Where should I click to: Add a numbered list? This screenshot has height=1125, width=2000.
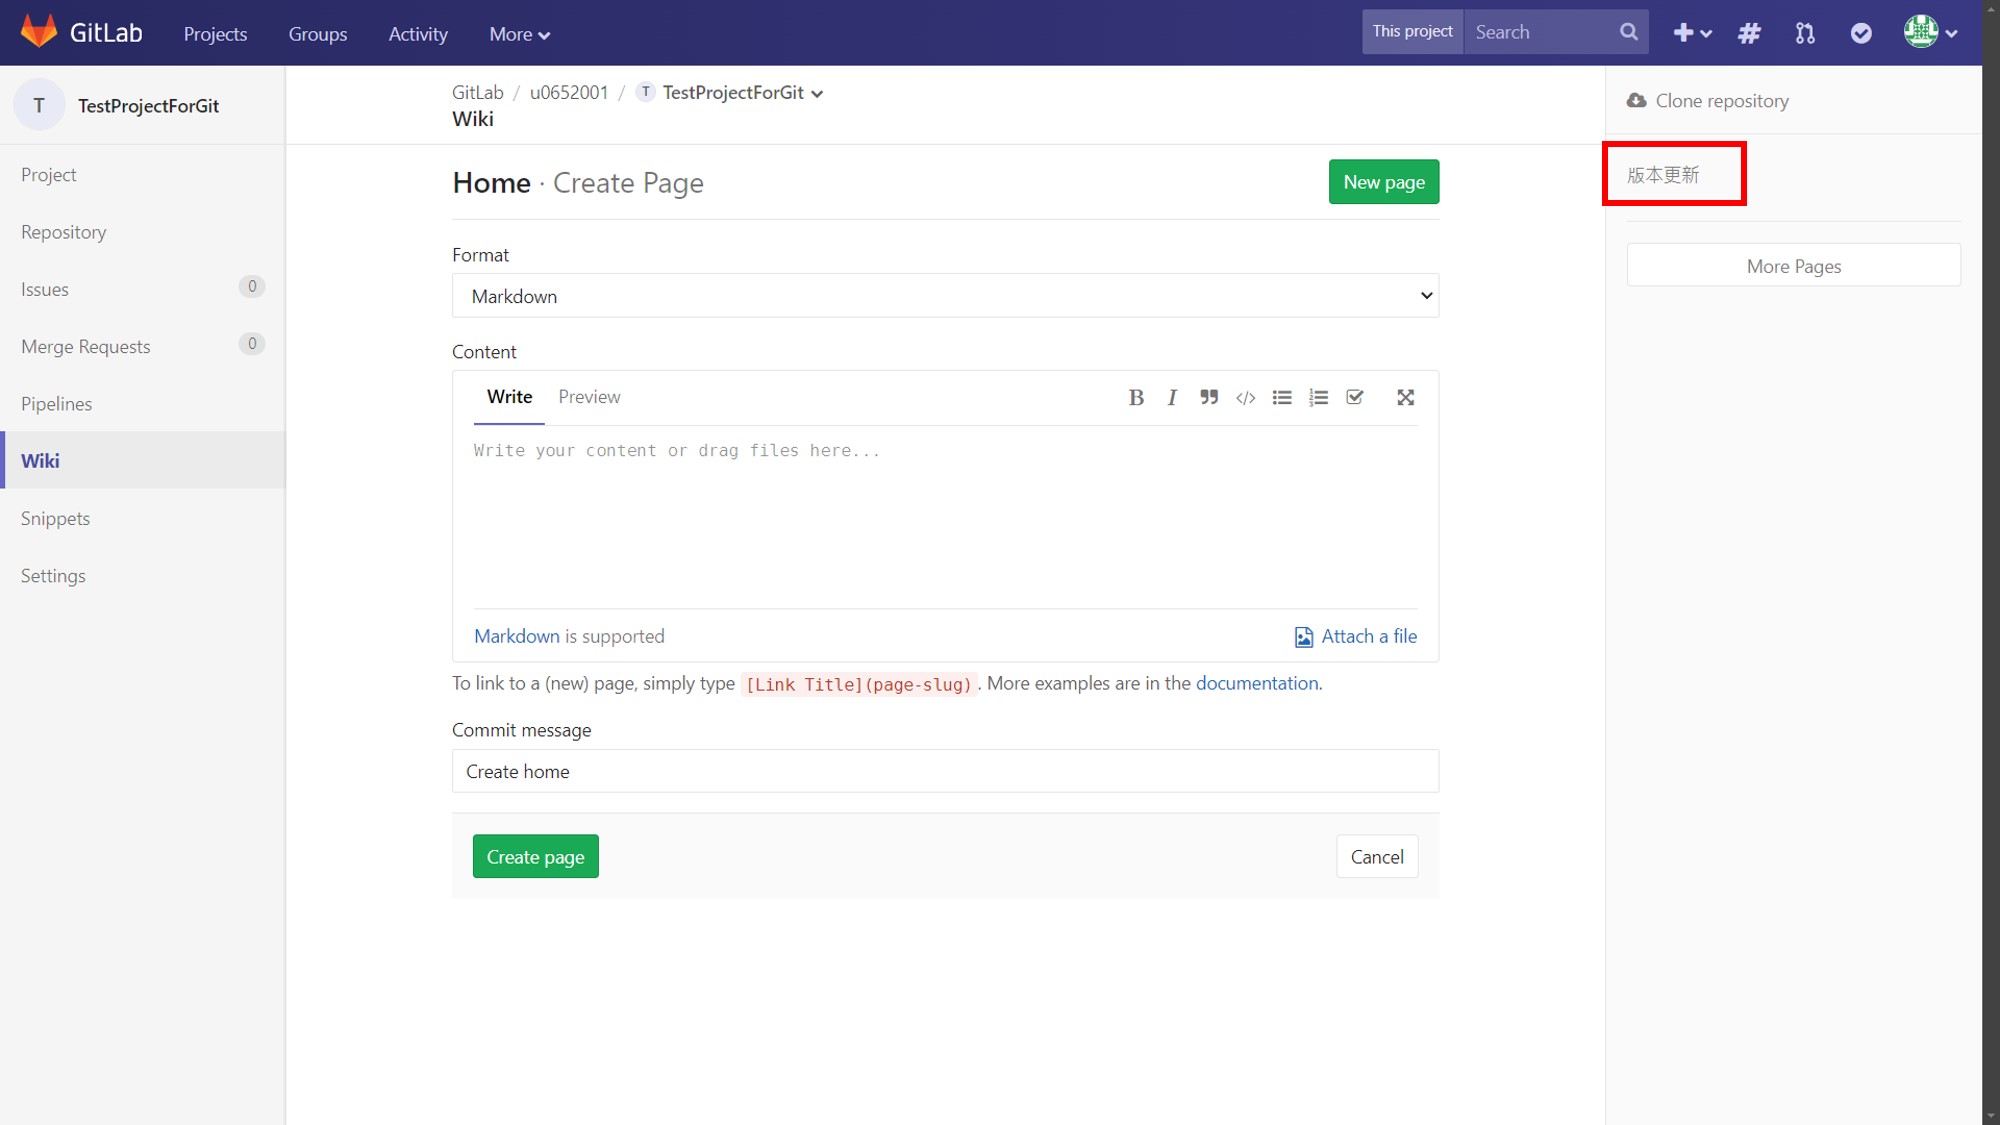pyautogui.click(x=1319, y=397)
